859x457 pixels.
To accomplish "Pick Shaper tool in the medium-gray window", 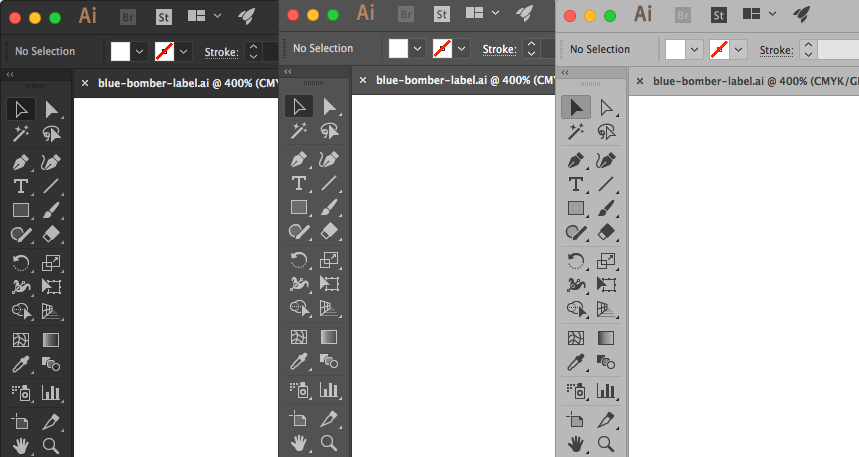I will pyautogui.click(x=299, y=231).
